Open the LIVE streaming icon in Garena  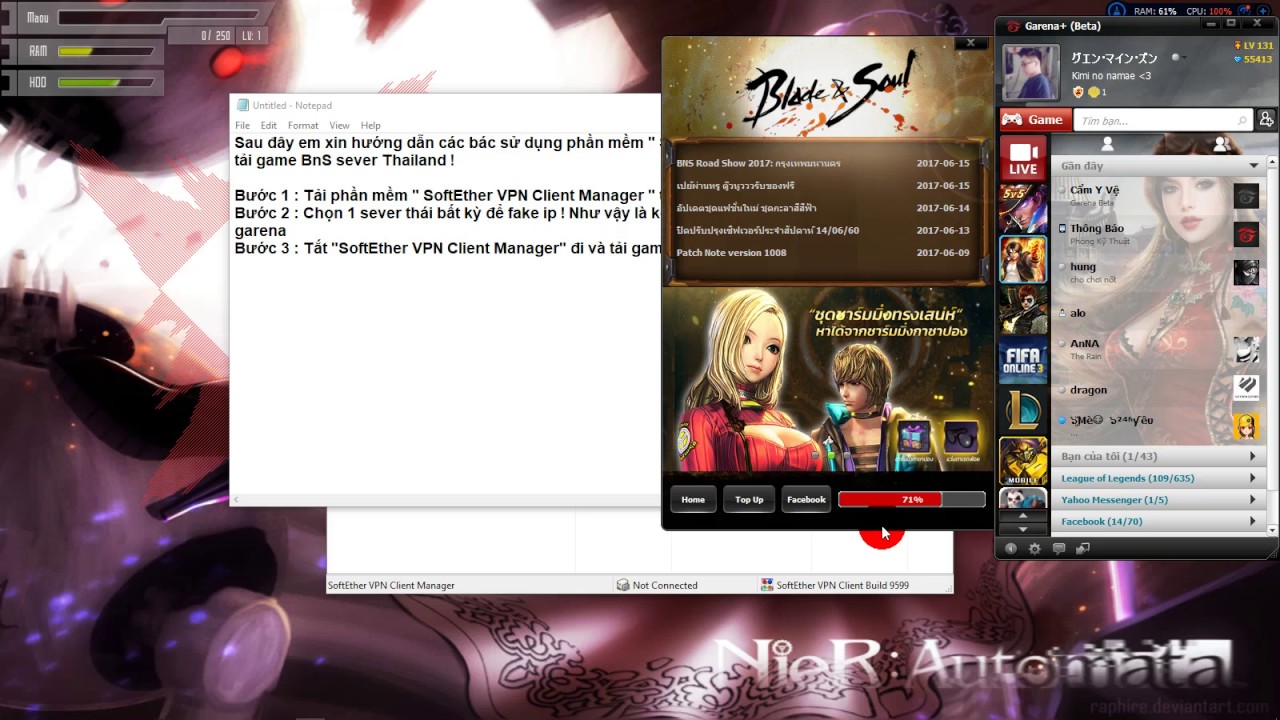coord(1023,159)
